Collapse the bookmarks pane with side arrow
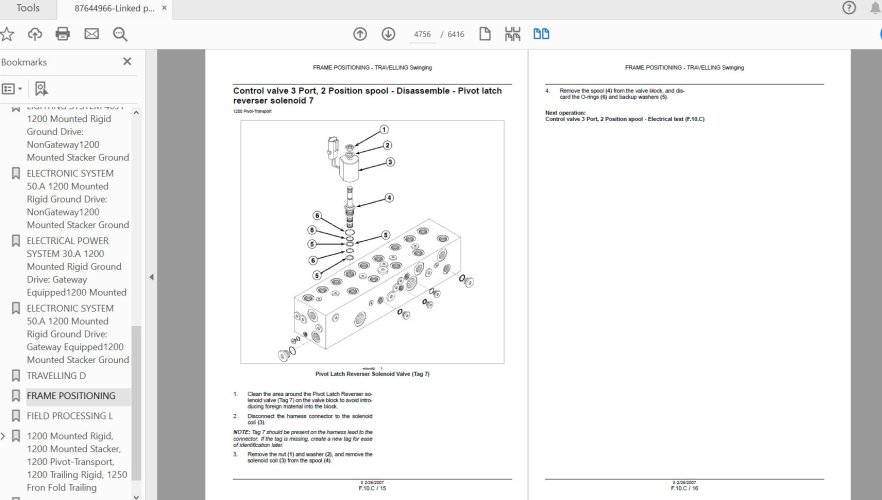The image size is (882, 500). [150, 278]
